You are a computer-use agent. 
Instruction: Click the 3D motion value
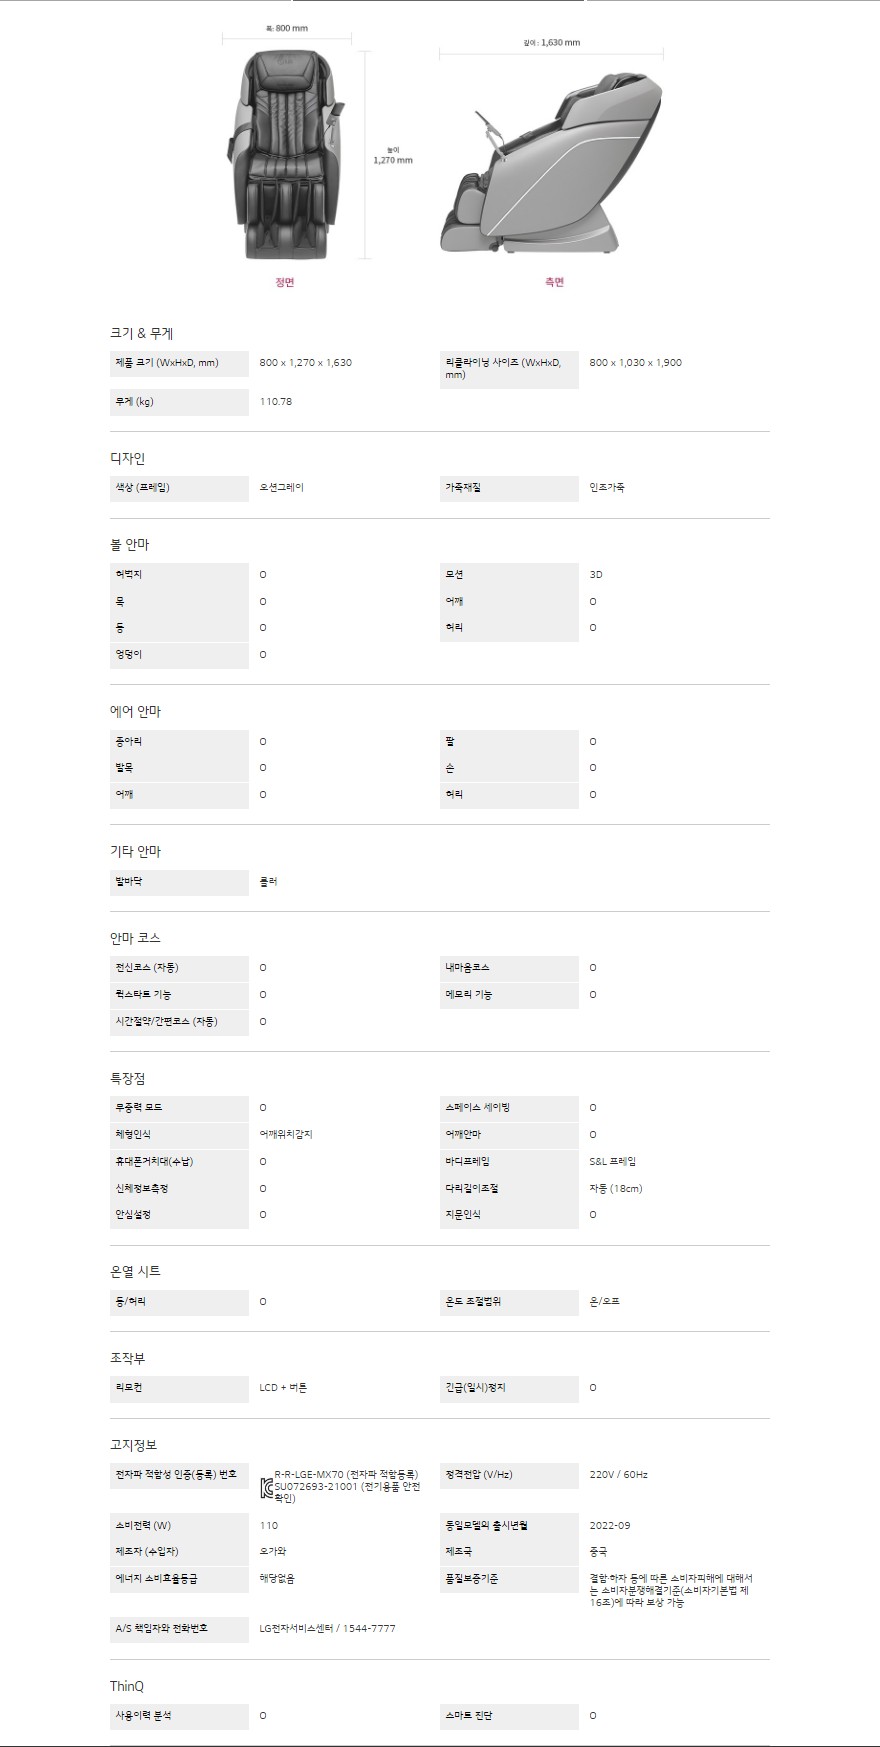(596, 575)
